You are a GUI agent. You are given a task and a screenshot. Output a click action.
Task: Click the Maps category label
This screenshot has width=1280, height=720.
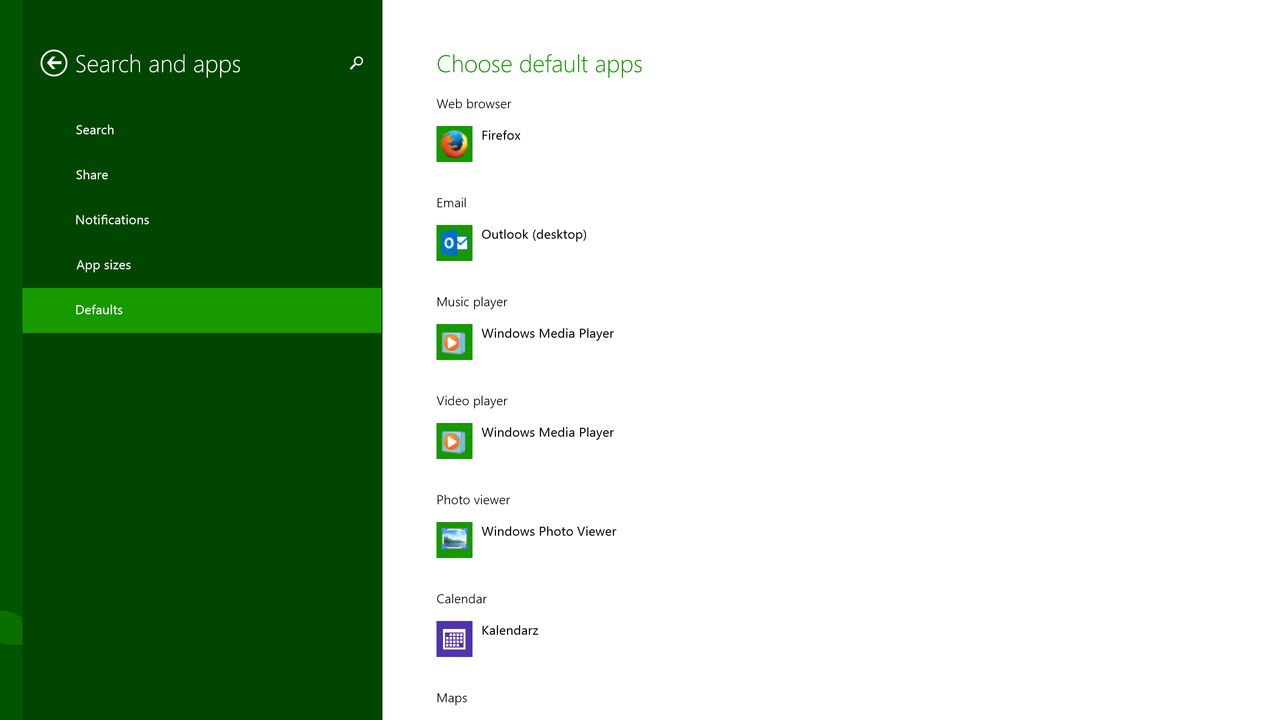click(452, 698)
